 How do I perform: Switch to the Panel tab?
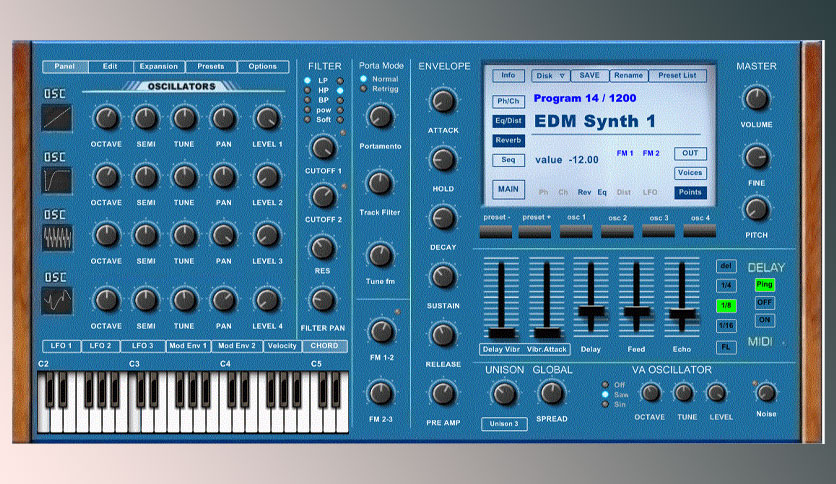(x=65, y=66)
